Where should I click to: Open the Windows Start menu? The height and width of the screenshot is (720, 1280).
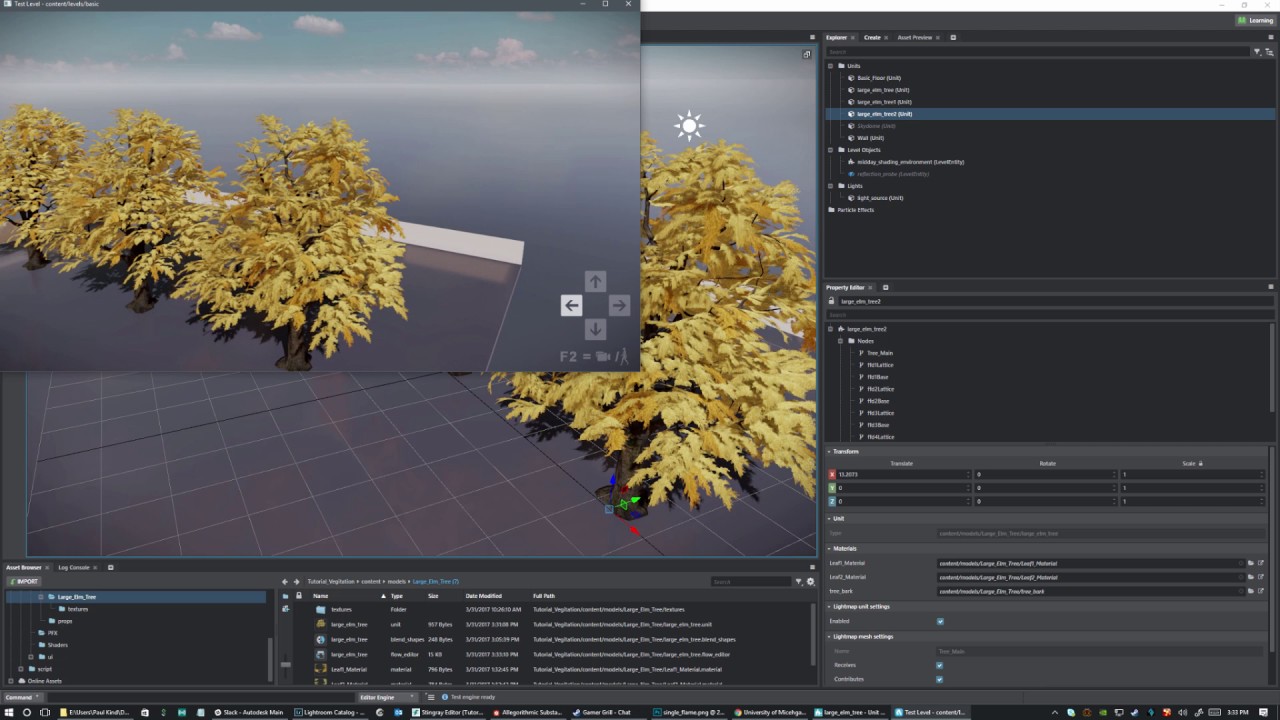pyautogui.click(x=9, y=712)
